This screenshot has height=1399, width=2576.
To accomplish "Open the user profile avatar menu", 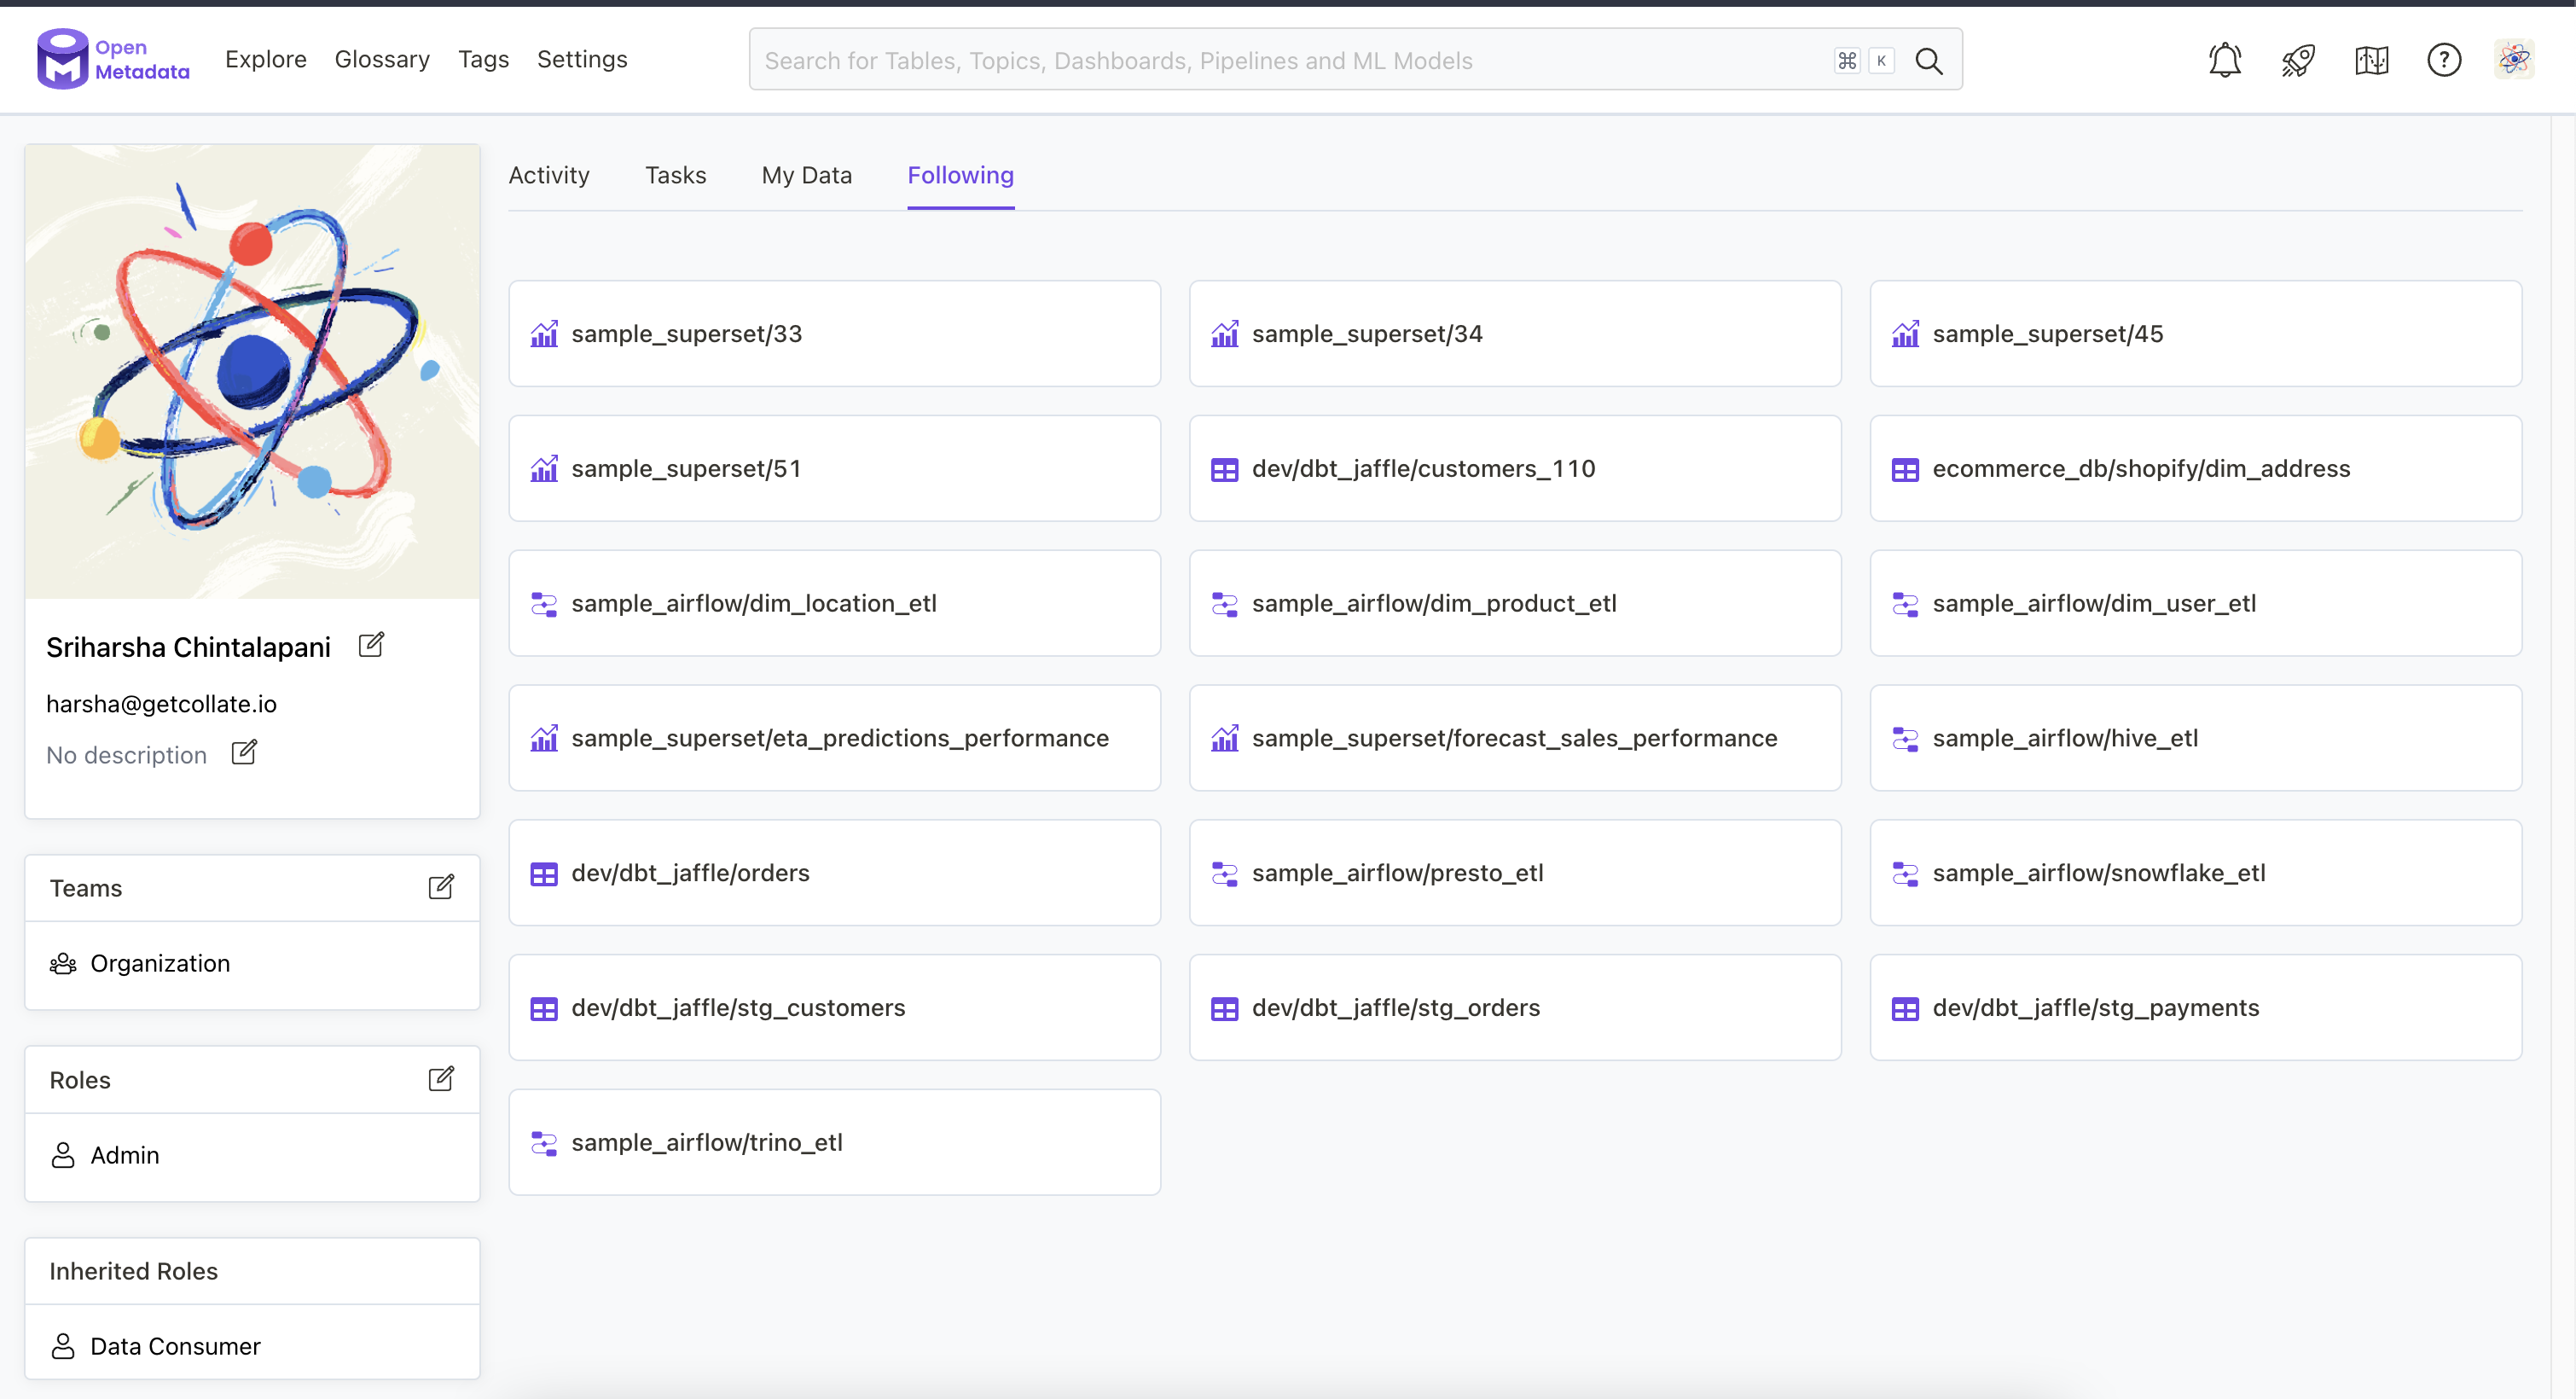I will (2513, 60).
